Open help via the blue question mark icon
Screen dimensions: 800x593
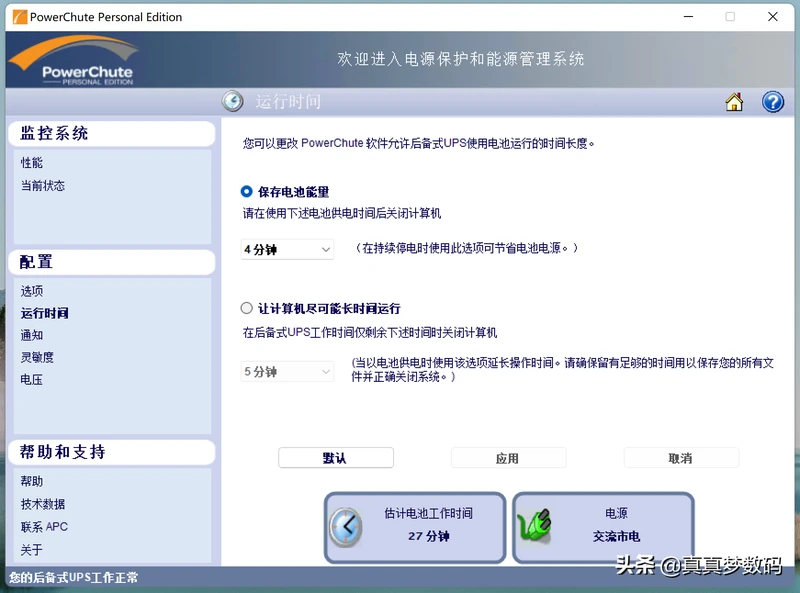click(772, 102)
